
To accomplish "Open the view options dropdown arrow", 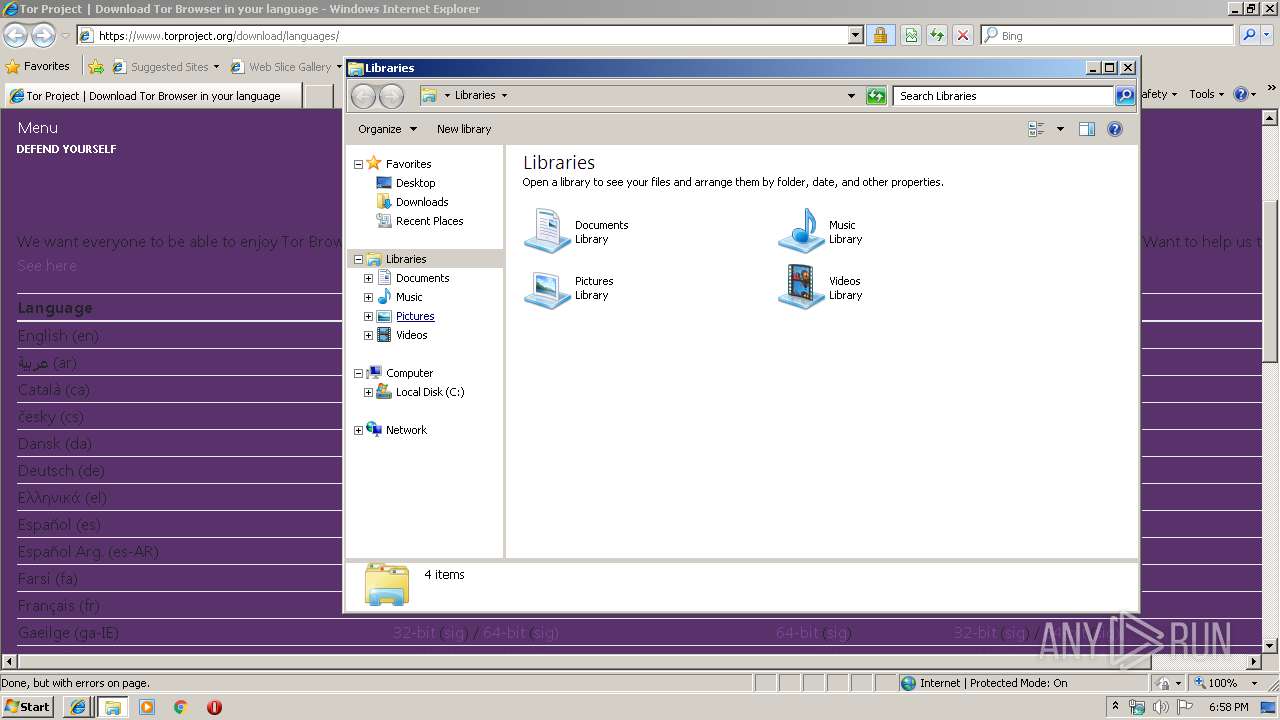I will point(1060,129).
